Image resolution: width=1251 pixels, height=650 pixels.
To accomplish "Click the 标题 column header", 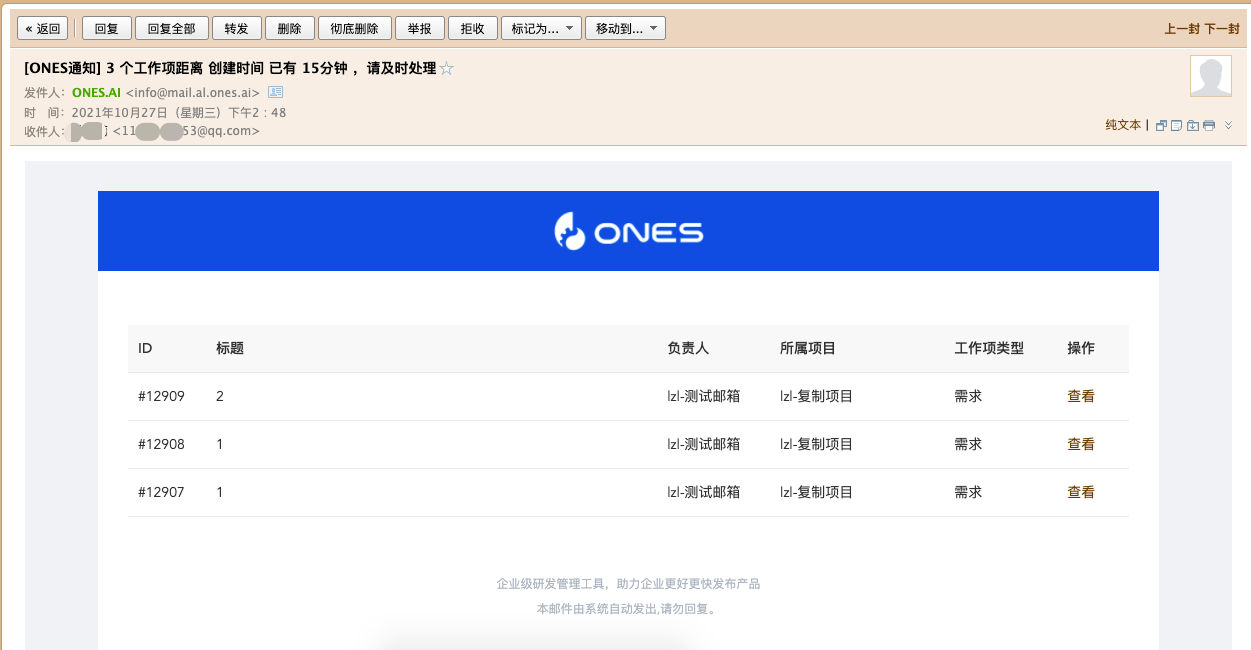I will (230, 348).
